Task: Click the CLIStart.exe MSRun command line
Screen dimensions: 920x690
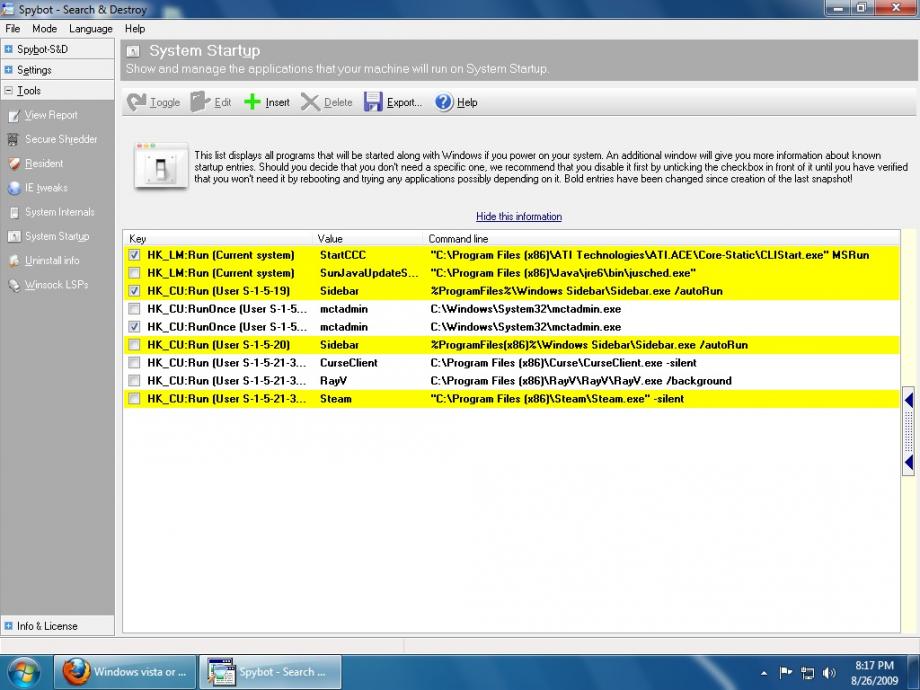Action: coord(650,255)
